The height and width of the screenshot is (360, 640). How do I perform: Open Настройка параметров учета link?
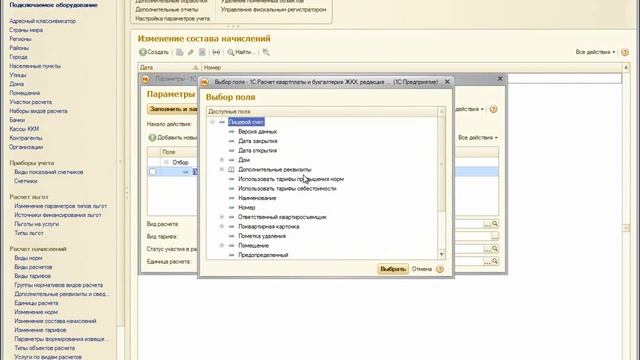coord(172,19)
